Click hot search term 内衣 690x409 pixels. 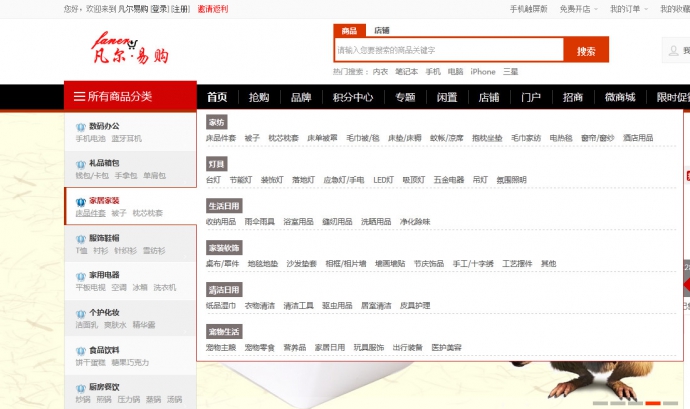point(380,71)
